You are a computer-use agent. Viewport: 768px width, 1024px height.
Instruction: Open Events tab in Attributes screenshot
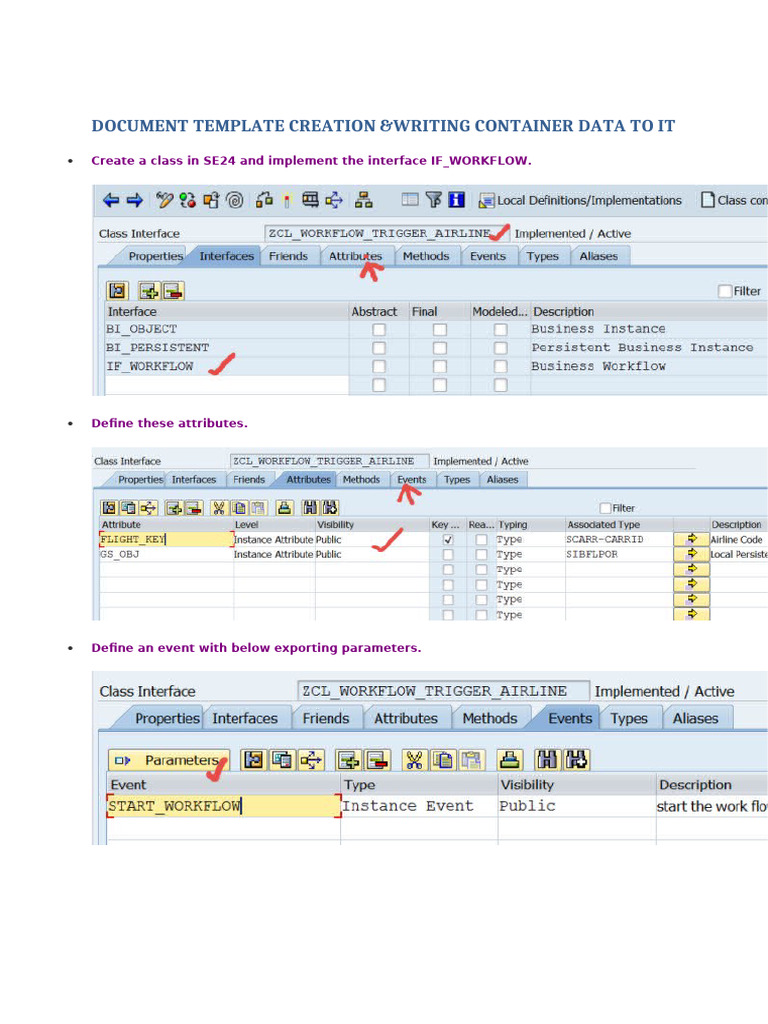point(411,479)
